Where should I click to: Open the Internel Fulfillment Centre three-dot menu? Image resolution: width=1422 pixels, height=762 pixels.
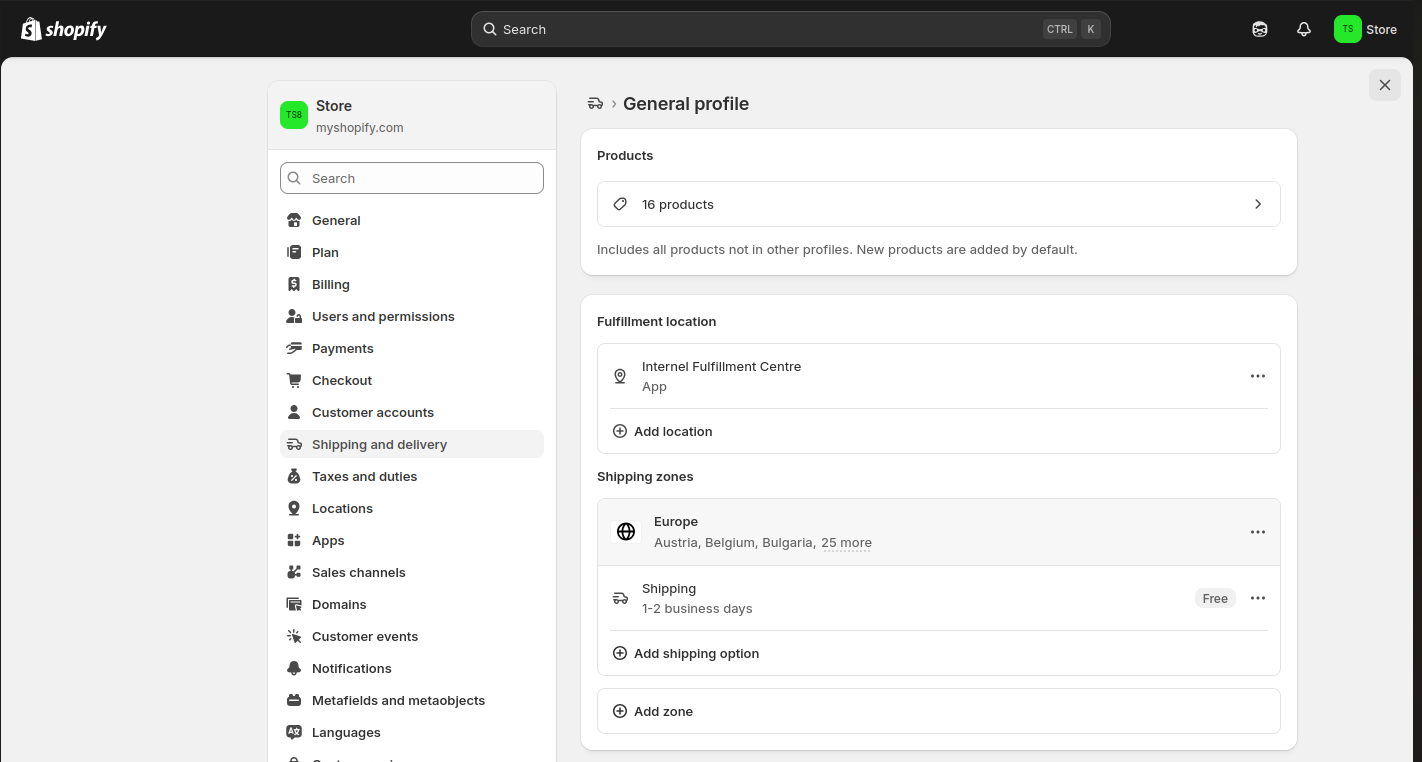click(x=1257, y=376)
